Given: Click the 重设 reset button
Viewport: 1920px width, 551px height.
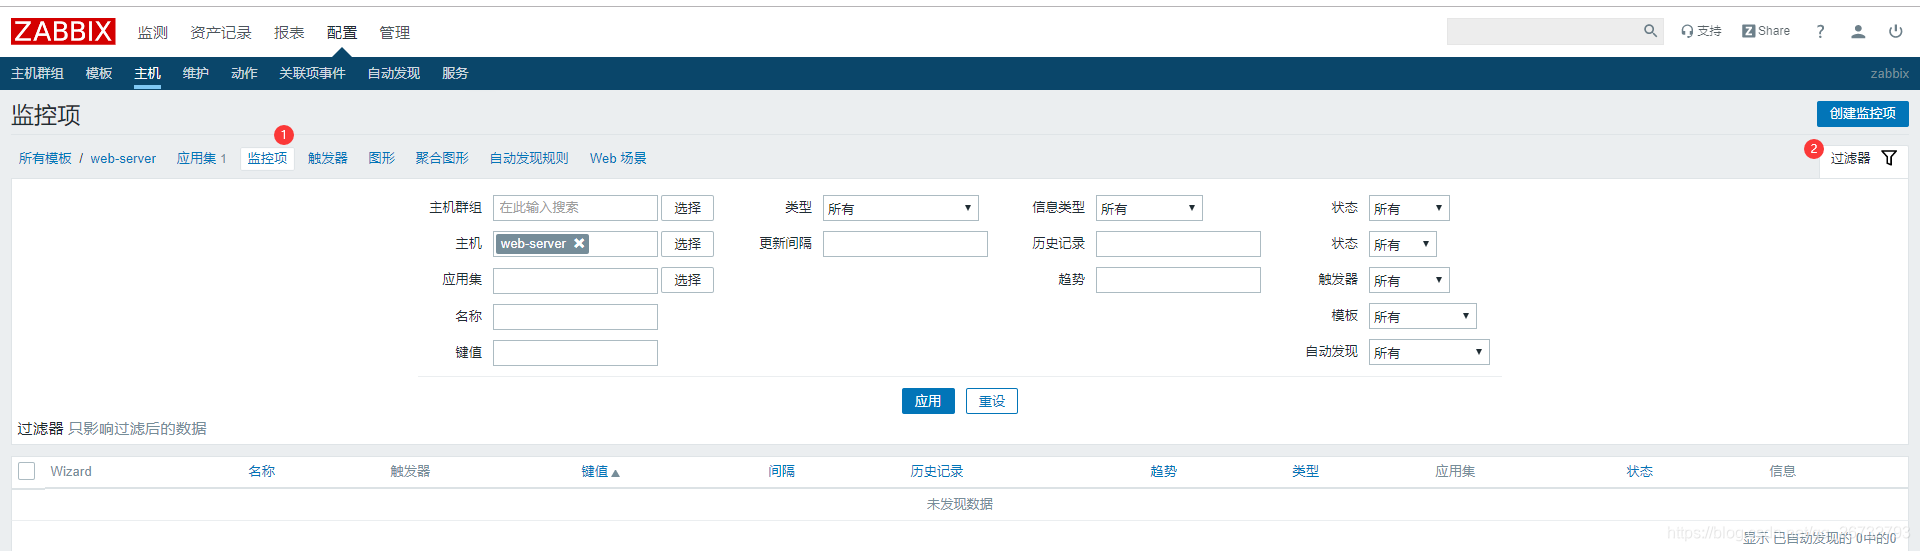Looking at the screenshot, I should click(x=992, y=401).
